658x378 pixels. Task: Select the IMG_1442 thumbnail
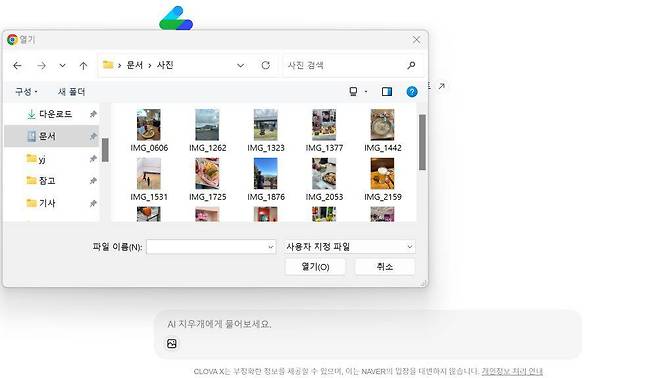(382, 125)
